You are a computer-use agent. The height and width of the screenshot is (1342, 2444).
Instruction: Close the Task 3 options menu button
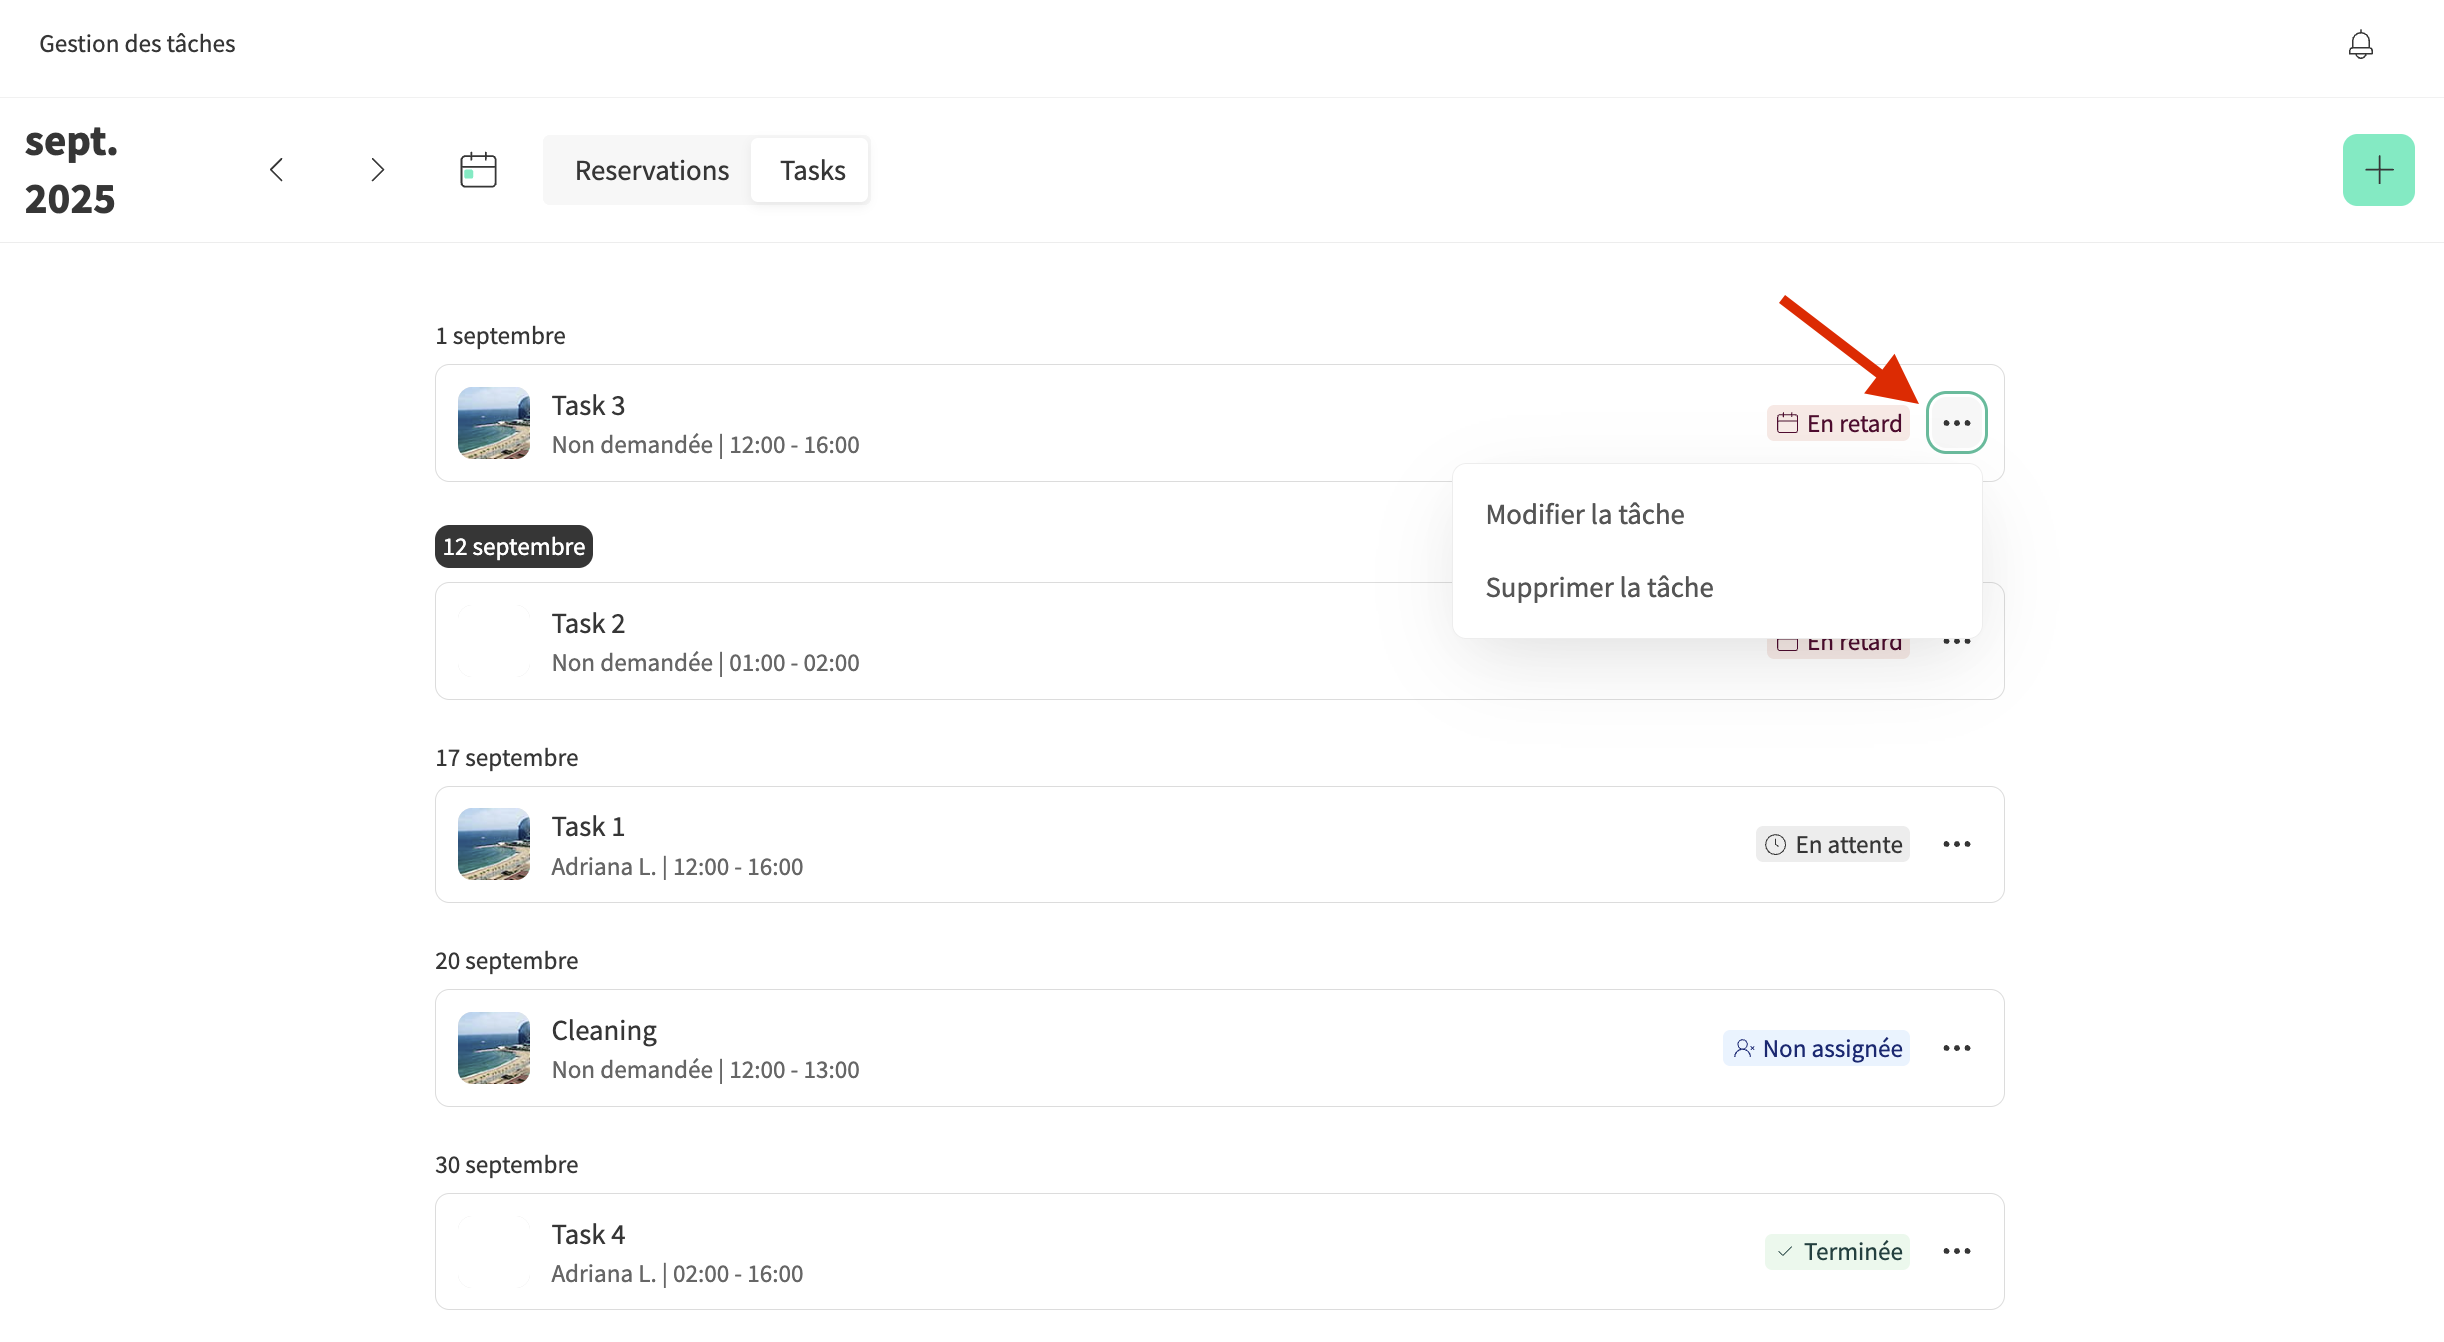pyautogui.click(x=1956, y=423)
